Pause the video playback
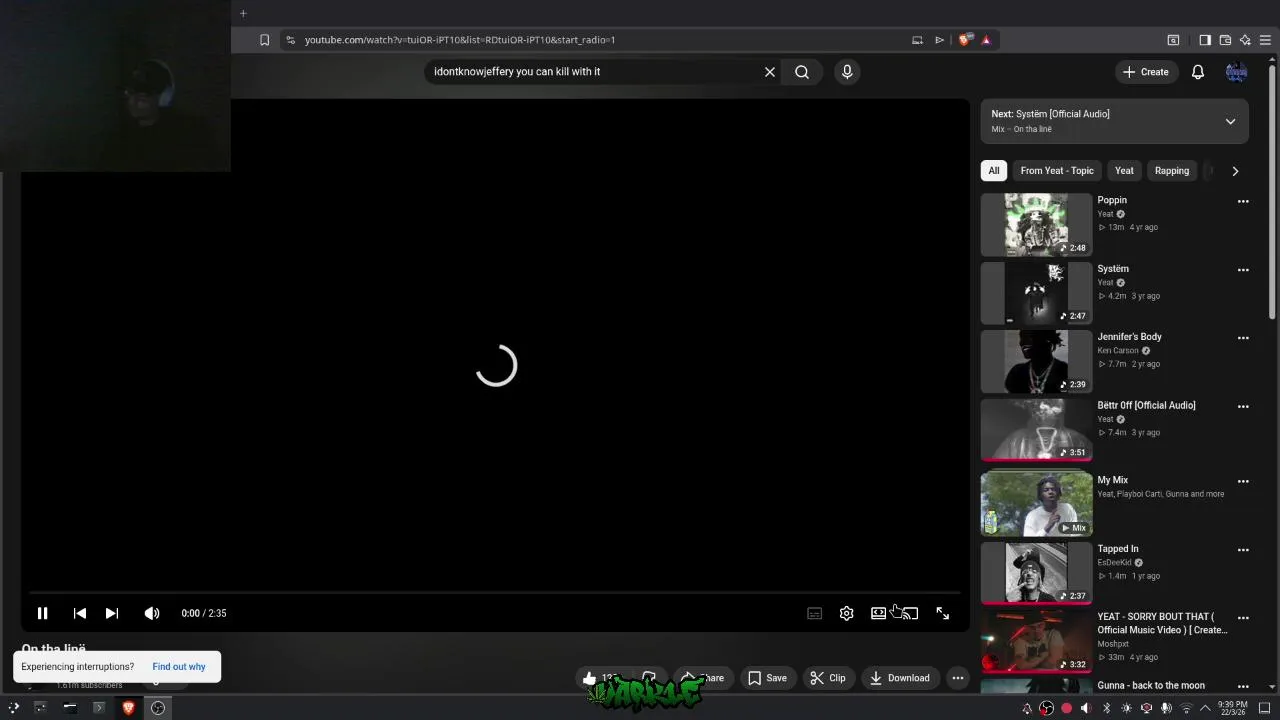Viewport: 1280px width, 720px height. pos(42,613)
